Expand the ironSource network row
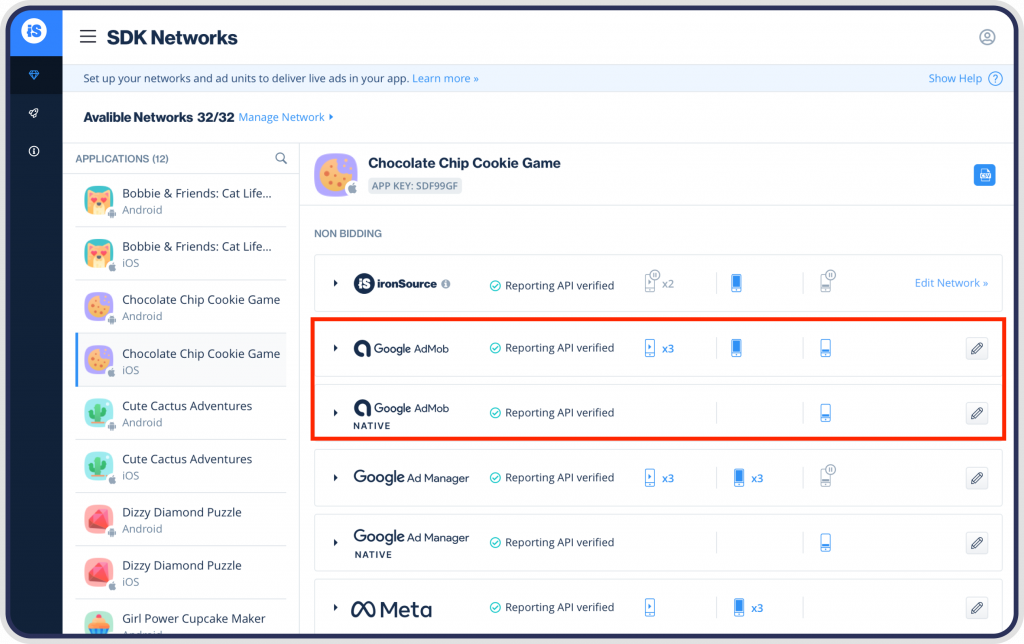 pos(335,283)
